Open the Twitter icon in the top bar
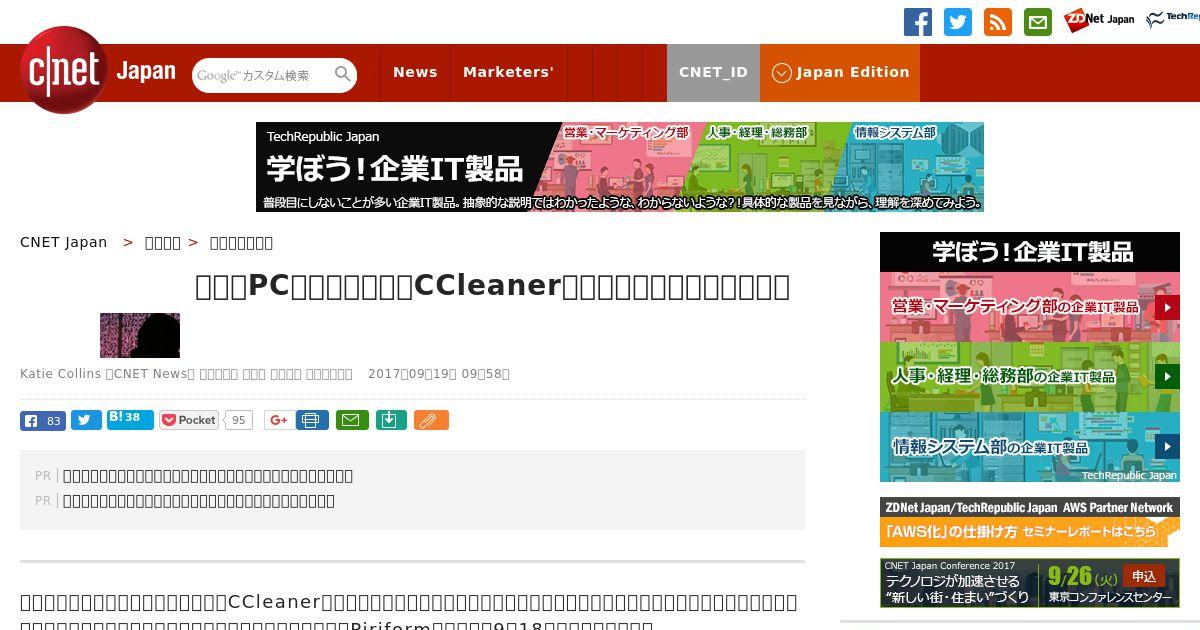 click(958, 22)
